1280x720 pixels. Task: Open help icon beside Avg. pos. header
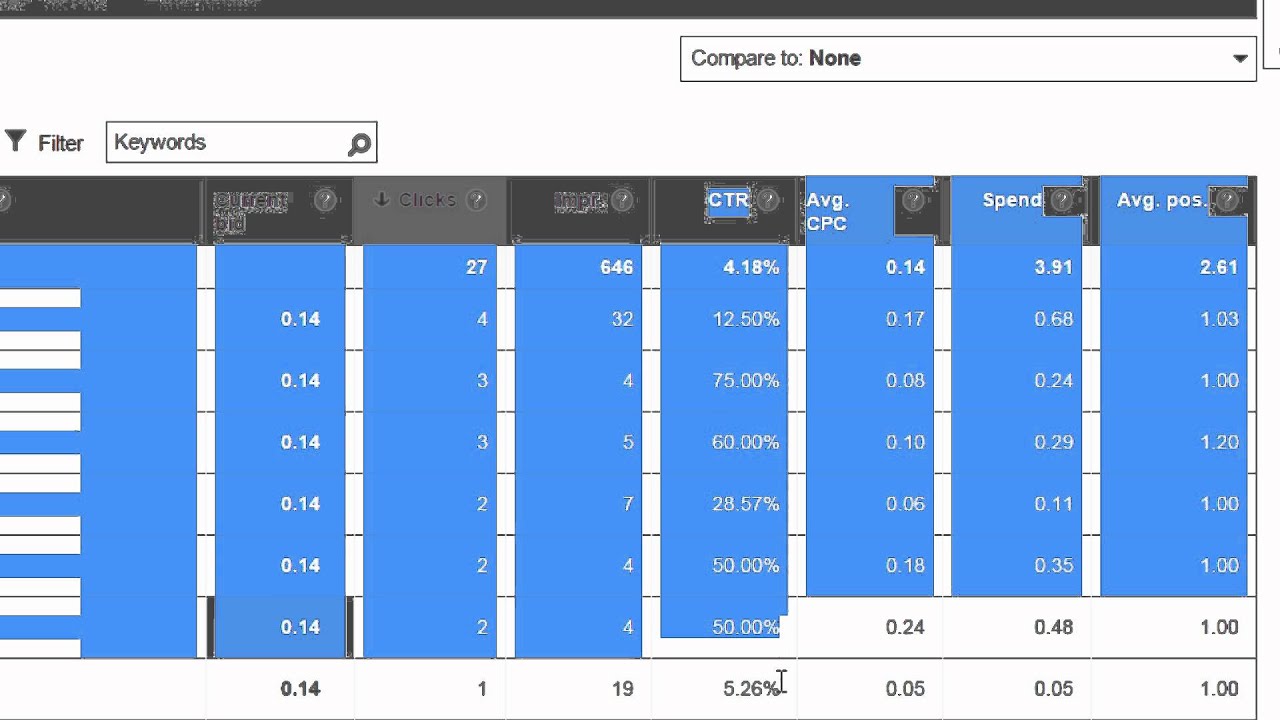pos(1227,201)
